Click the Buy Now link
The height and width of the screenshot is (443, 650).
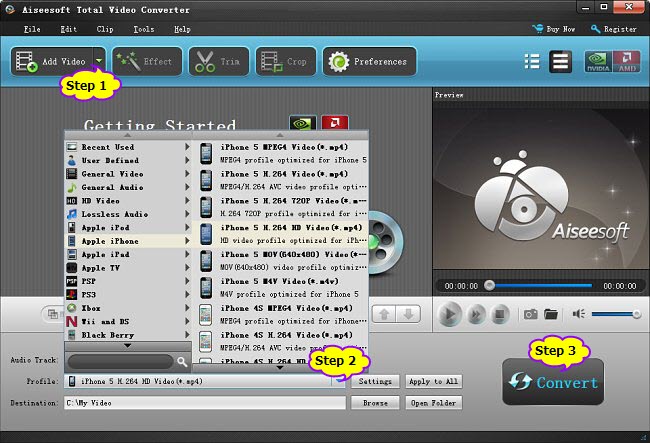pos(554,29)
